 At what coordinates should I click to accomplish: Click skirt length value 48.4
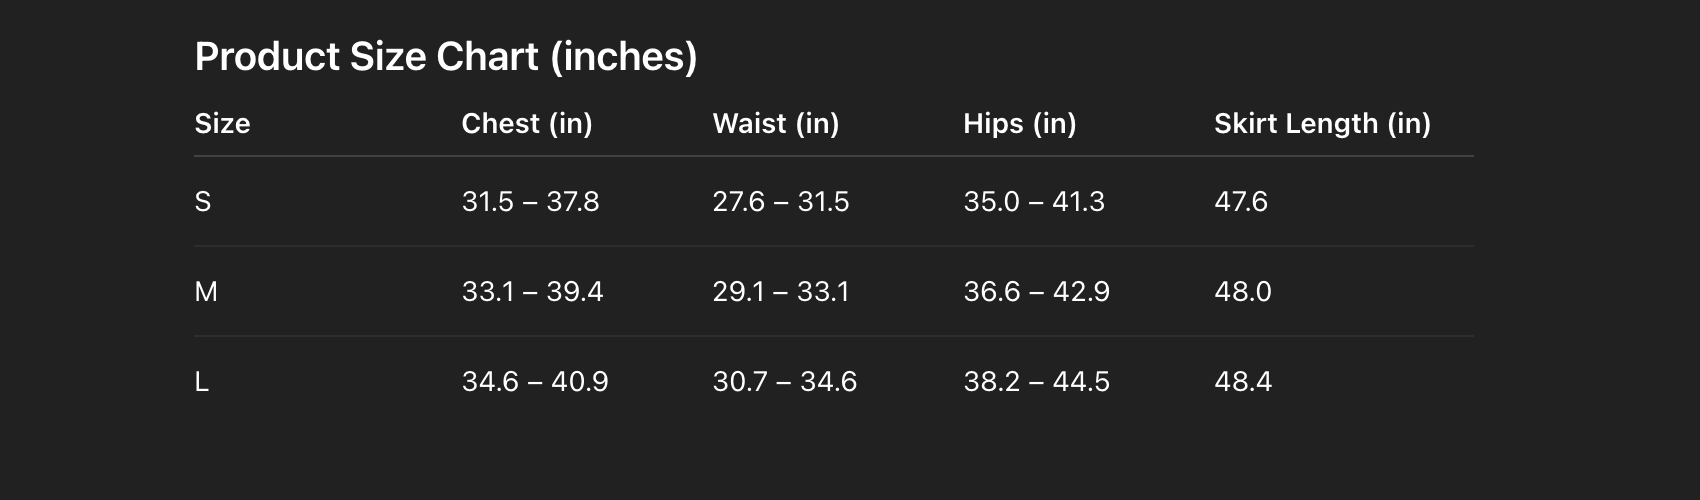click(1243, 382)
